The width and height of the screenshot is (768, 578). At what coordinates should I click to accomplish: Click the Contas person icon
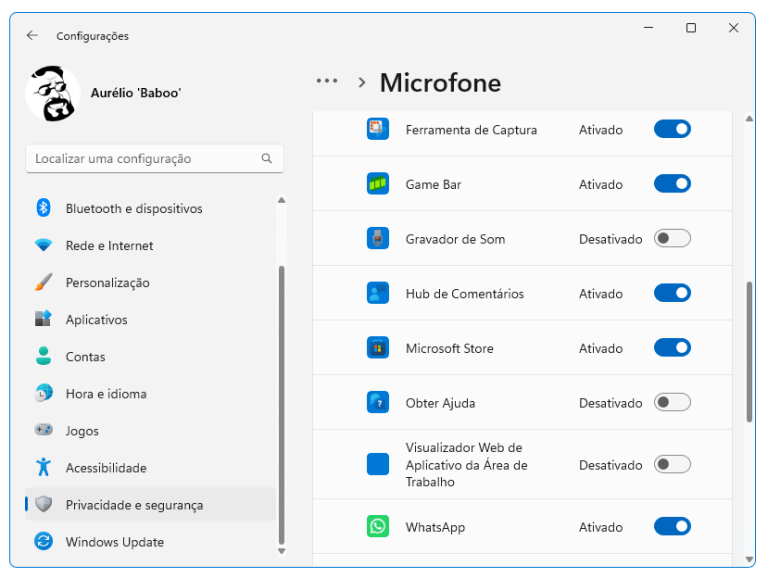[44, 356]
